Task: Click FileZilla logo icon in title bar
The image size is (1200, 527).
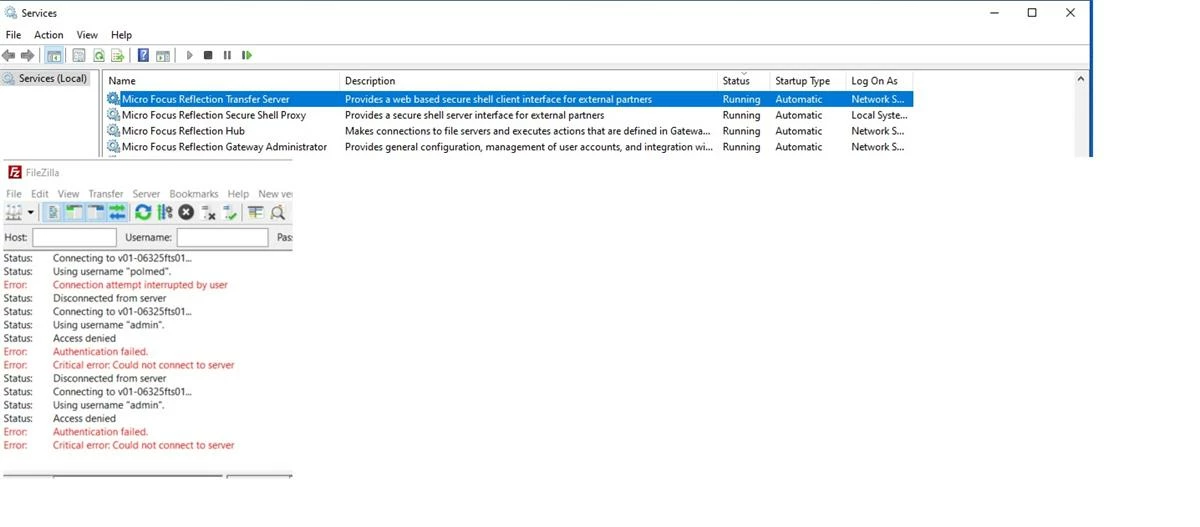Action: click(x=14, y=172)
